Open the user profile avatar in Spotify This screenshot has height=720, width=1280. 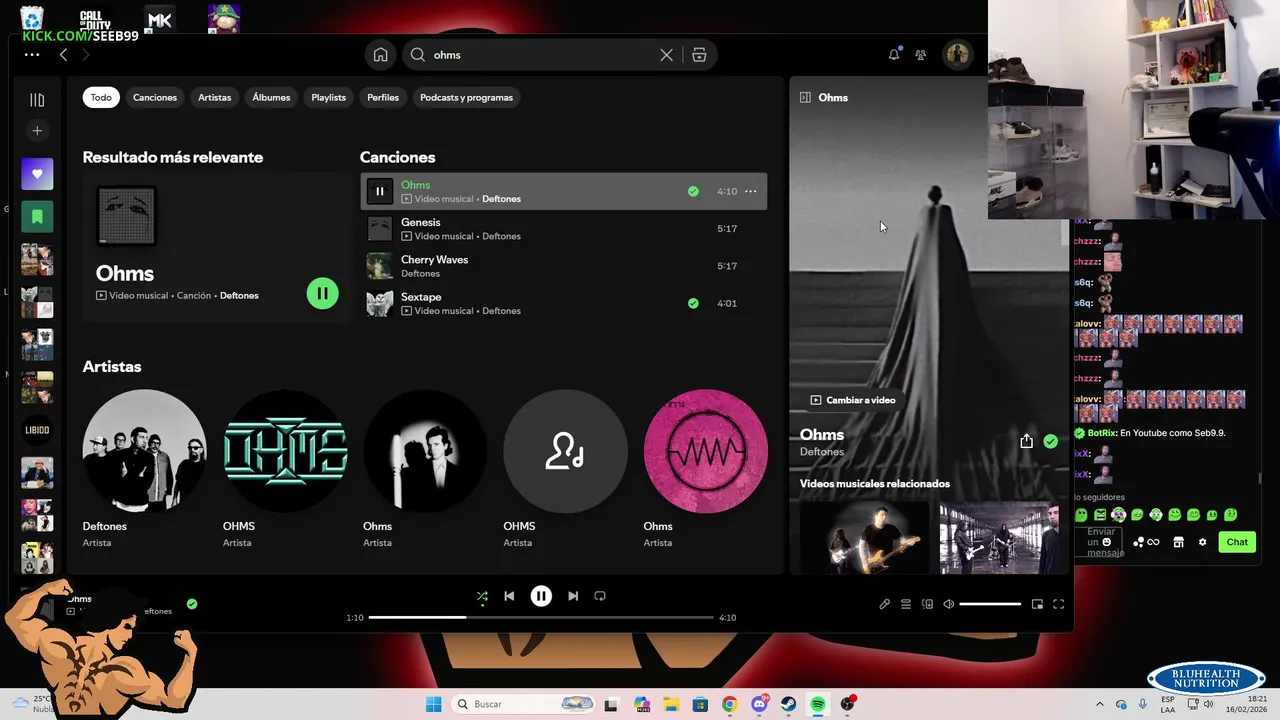[958, 55]
